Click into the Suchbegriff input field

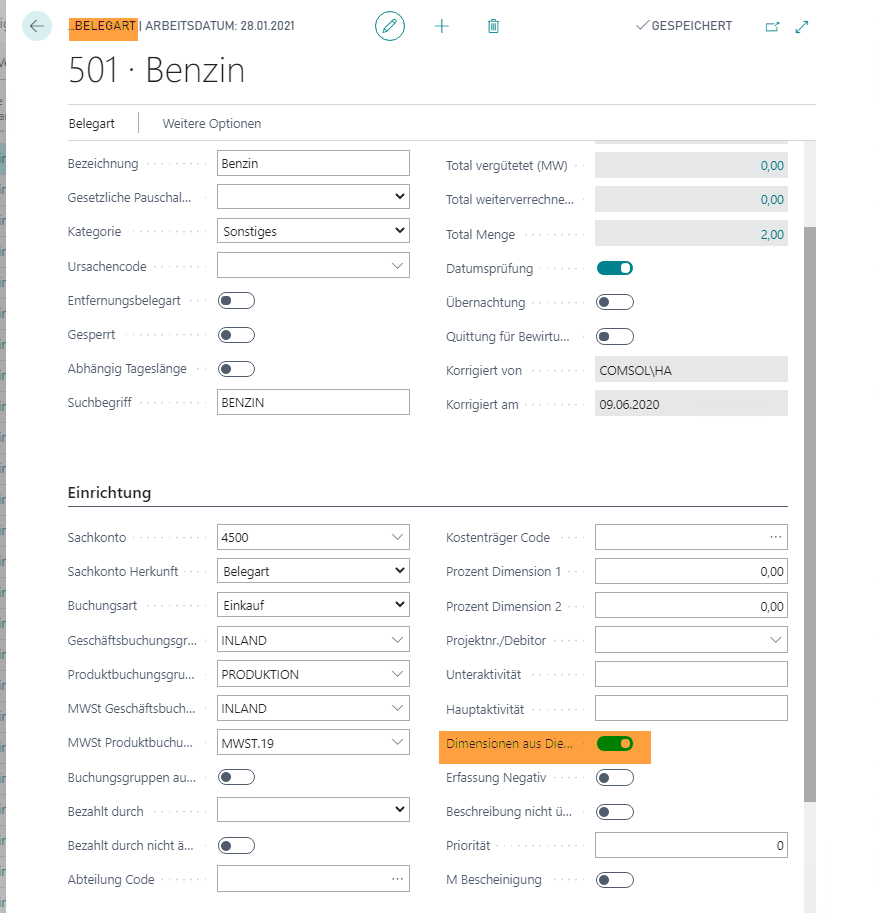tap(313, 402)
